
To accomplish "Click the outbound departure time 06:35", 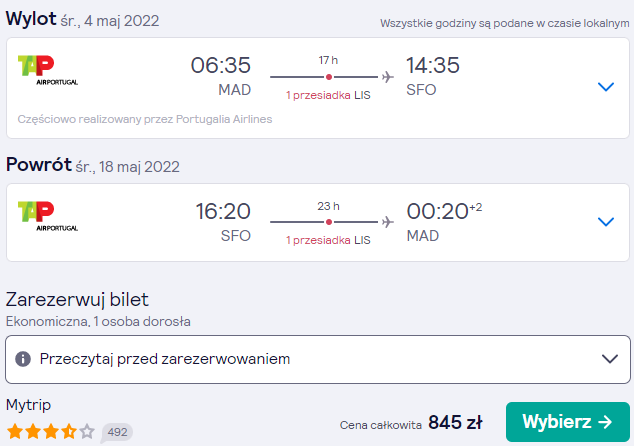I will (x=221, y=65).
